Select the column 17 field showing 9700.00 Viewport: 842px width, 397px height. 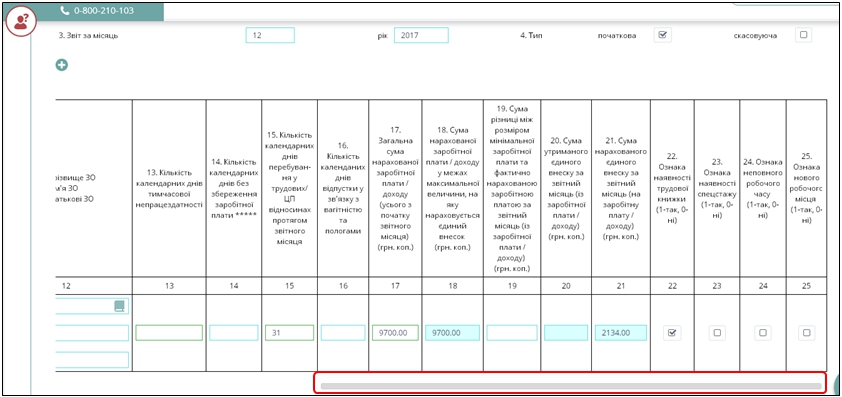pyautogui.click(x=395, y=333)
